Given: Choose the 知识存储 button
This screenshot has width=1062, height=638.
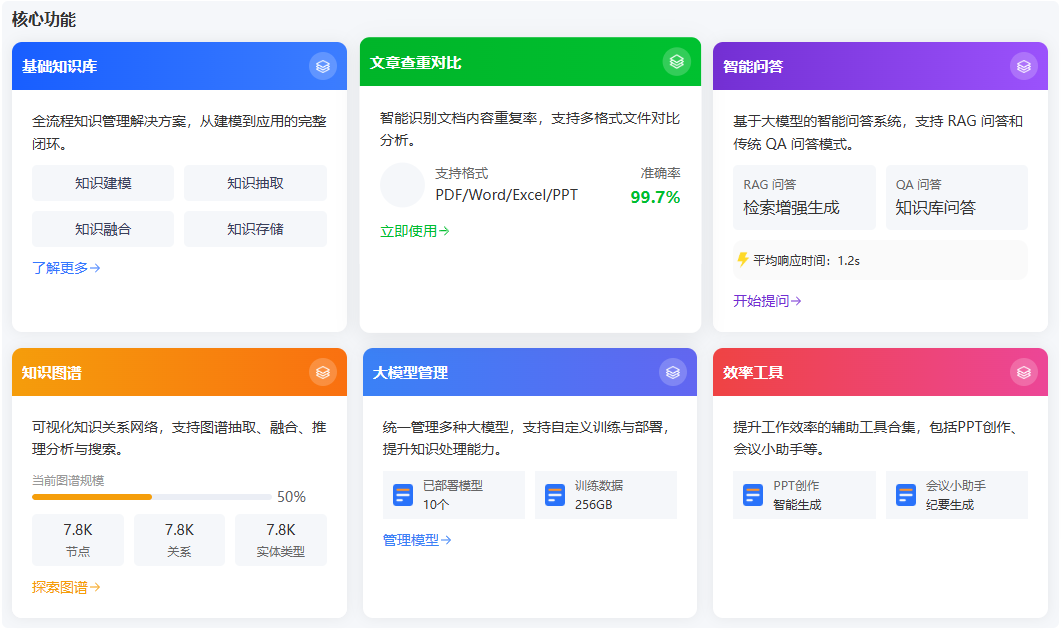Looking at the screenshot, I should [x=255, y=229].
